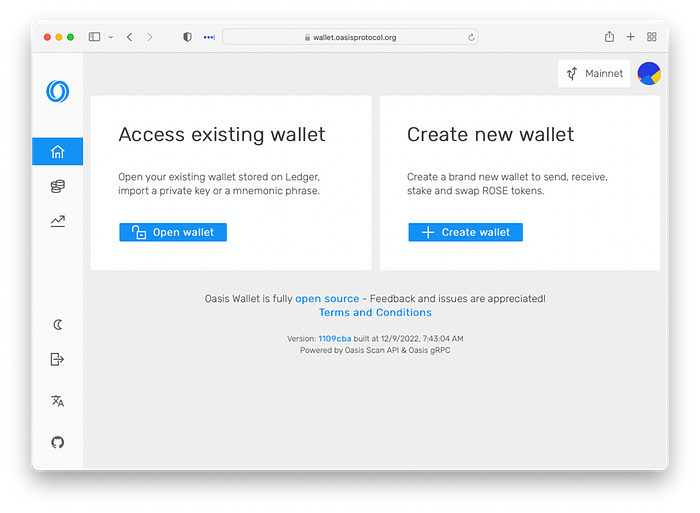Open the language translation icon

[x=58, y=401]
